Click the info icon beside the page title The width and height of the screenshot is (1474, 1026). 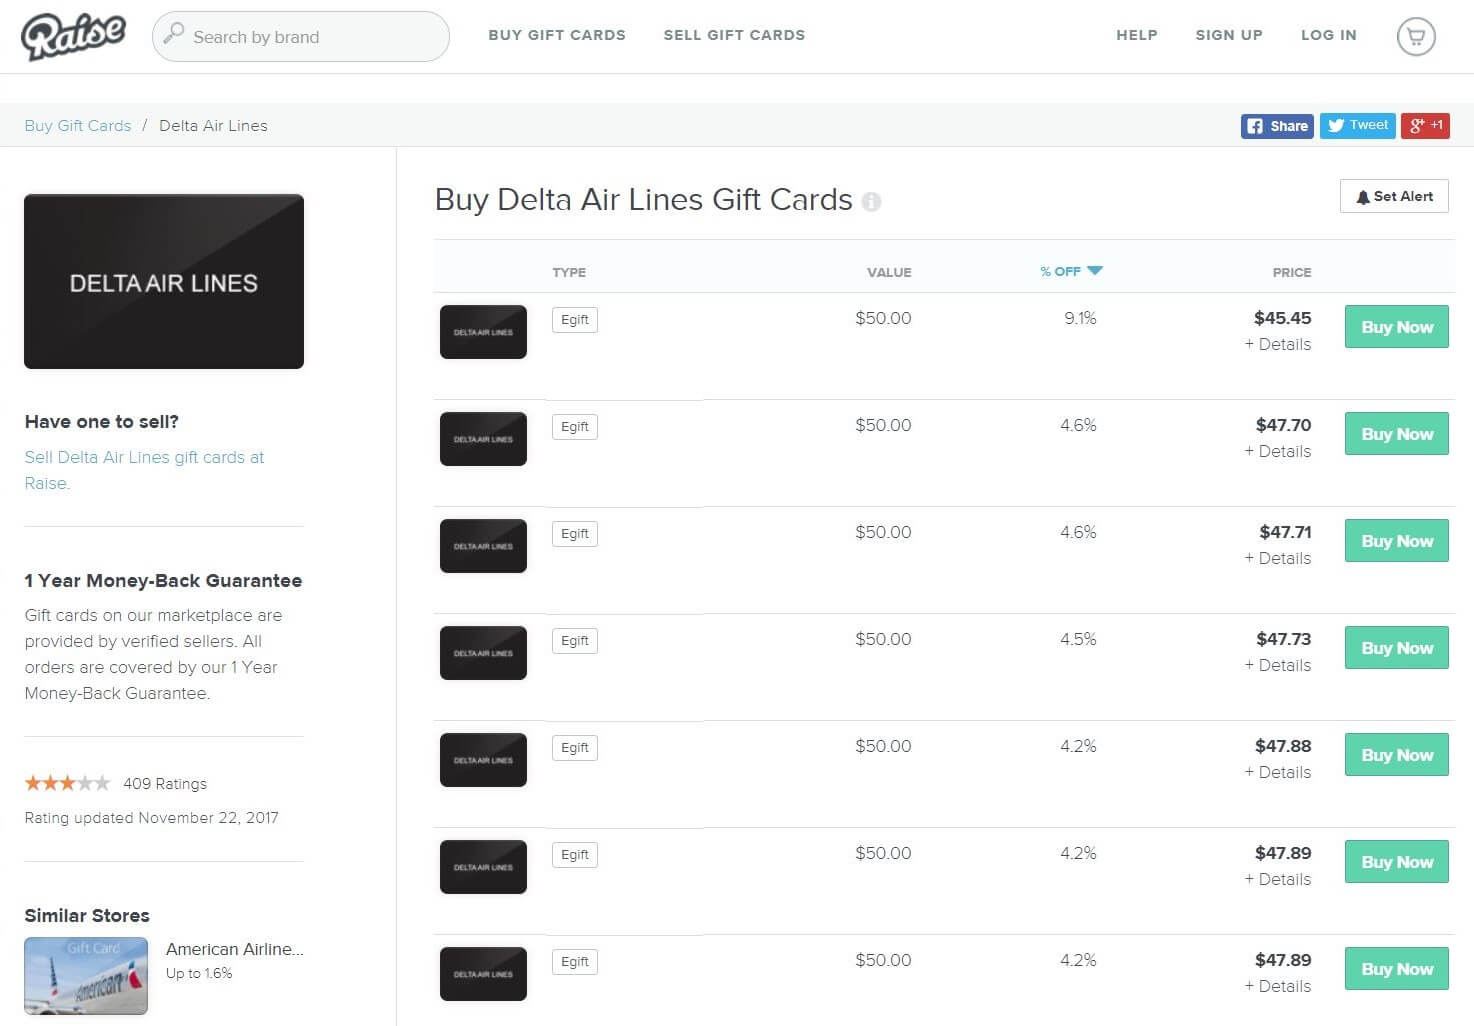coord(871,202)
